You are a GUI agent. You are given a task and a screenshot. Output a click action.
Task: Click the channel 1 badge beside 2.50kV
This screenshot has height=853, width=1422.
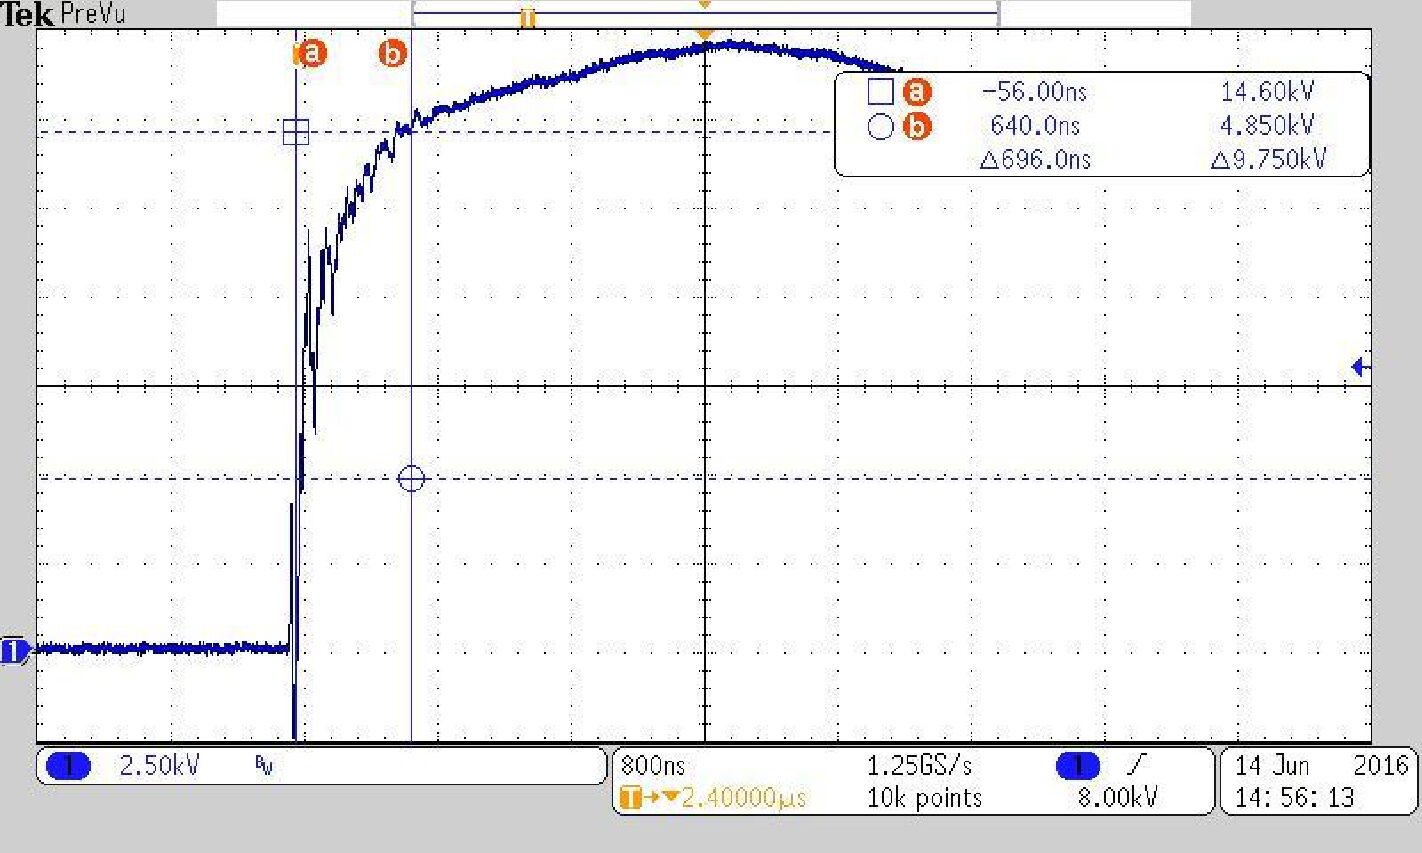click(69, 767)
